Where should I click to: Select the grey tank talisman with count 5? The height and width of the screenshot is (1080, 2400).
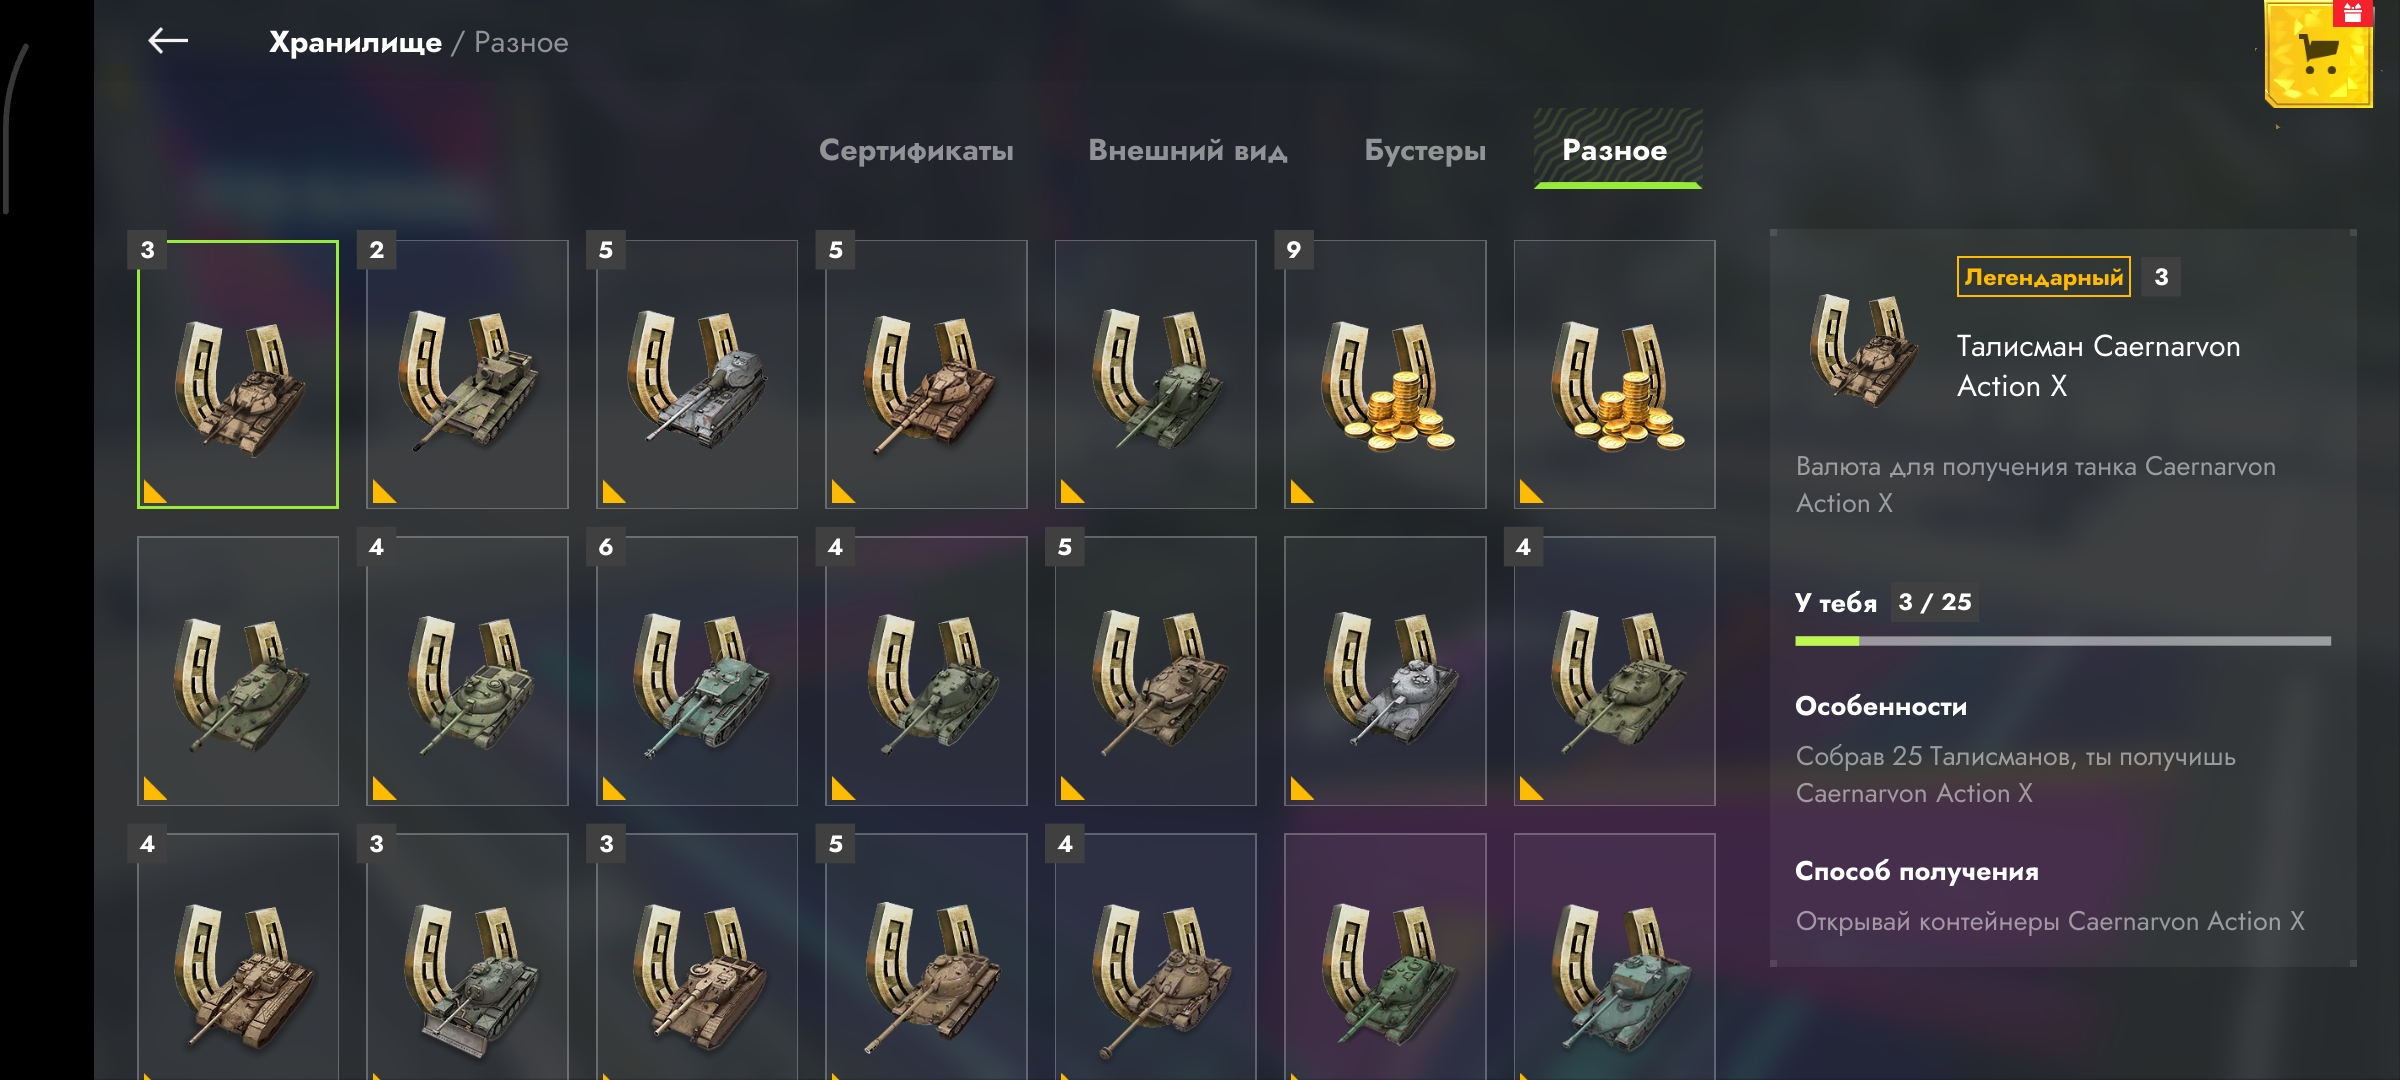tap(697, 374)
